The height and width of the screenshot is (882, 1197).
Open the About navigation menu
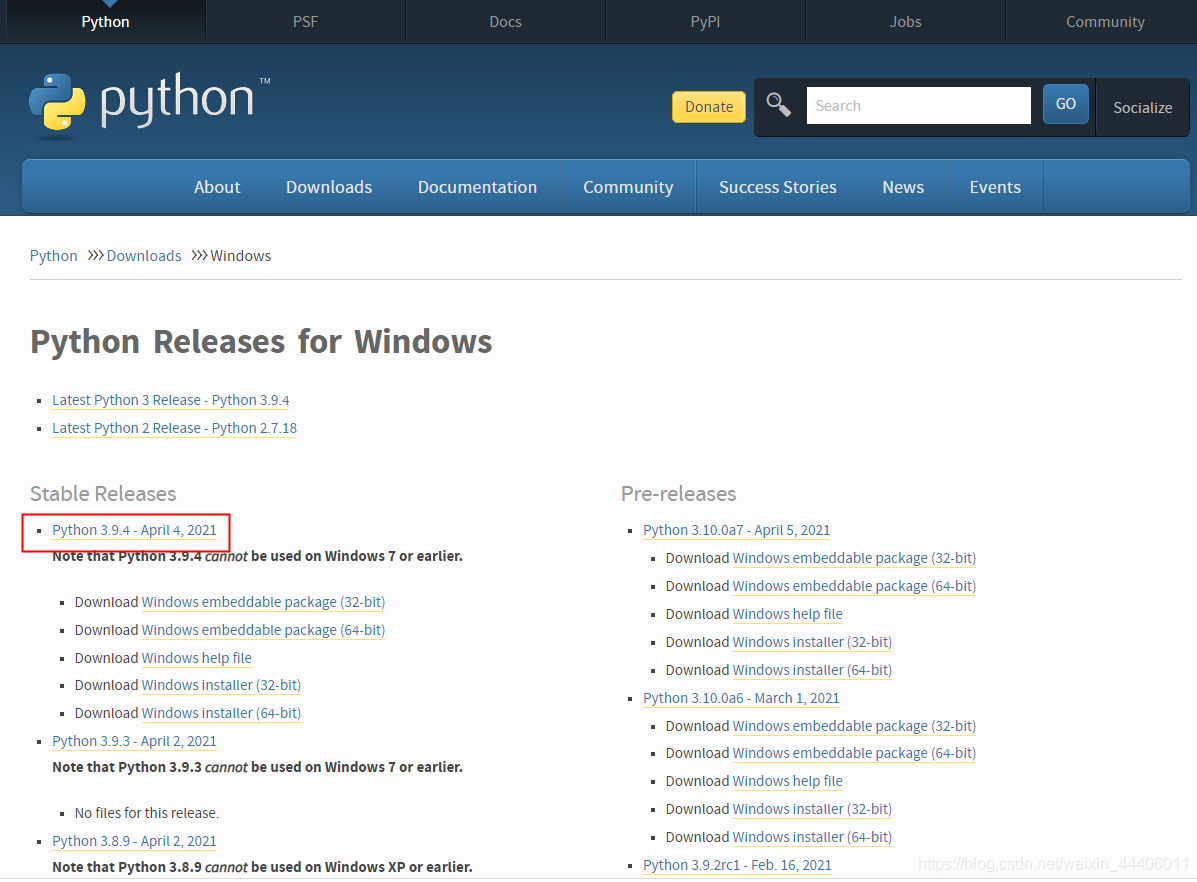tap(217, 187)
